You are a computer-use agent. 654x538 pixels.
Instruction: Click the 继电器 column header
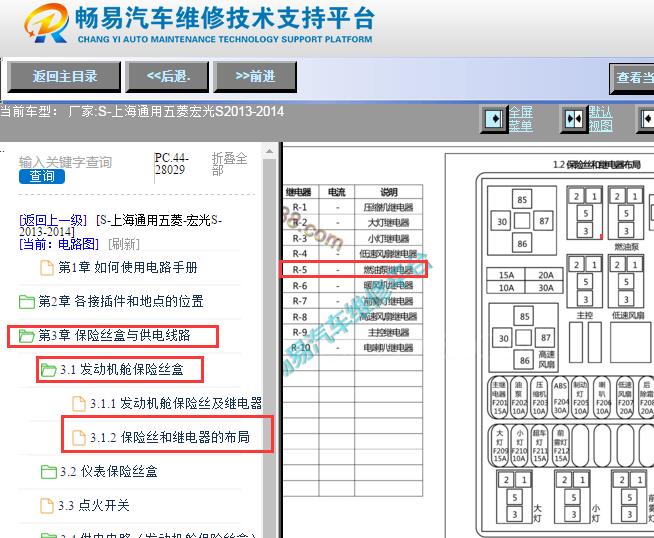tap(300, 192)
